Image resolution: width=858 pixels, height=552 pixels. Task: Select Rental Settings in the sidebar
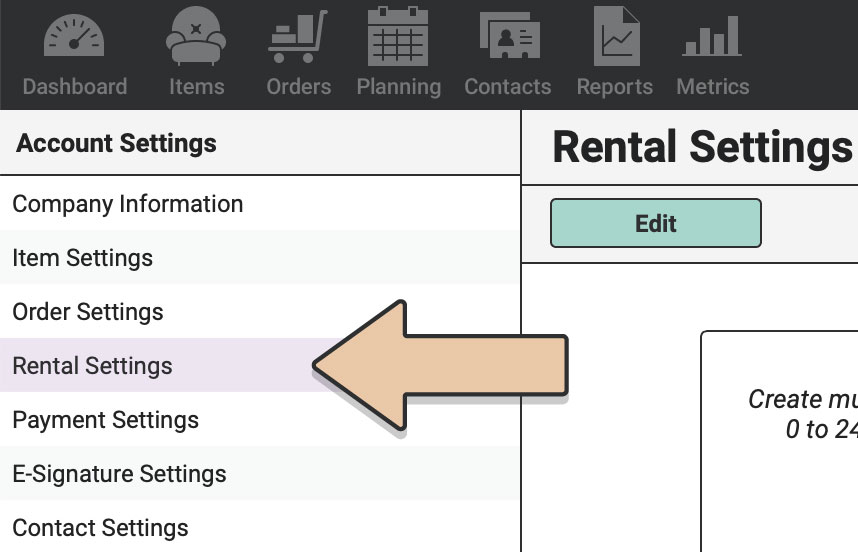click(x=260, y=365)
